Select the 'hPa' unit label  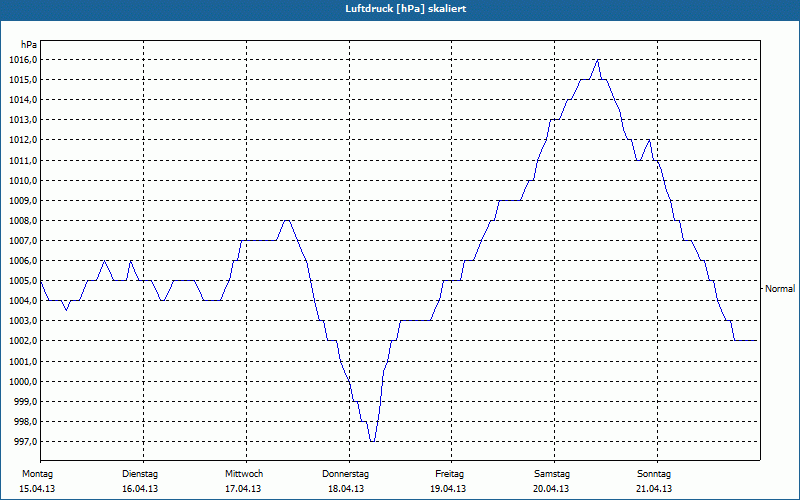tap(29, 45)
